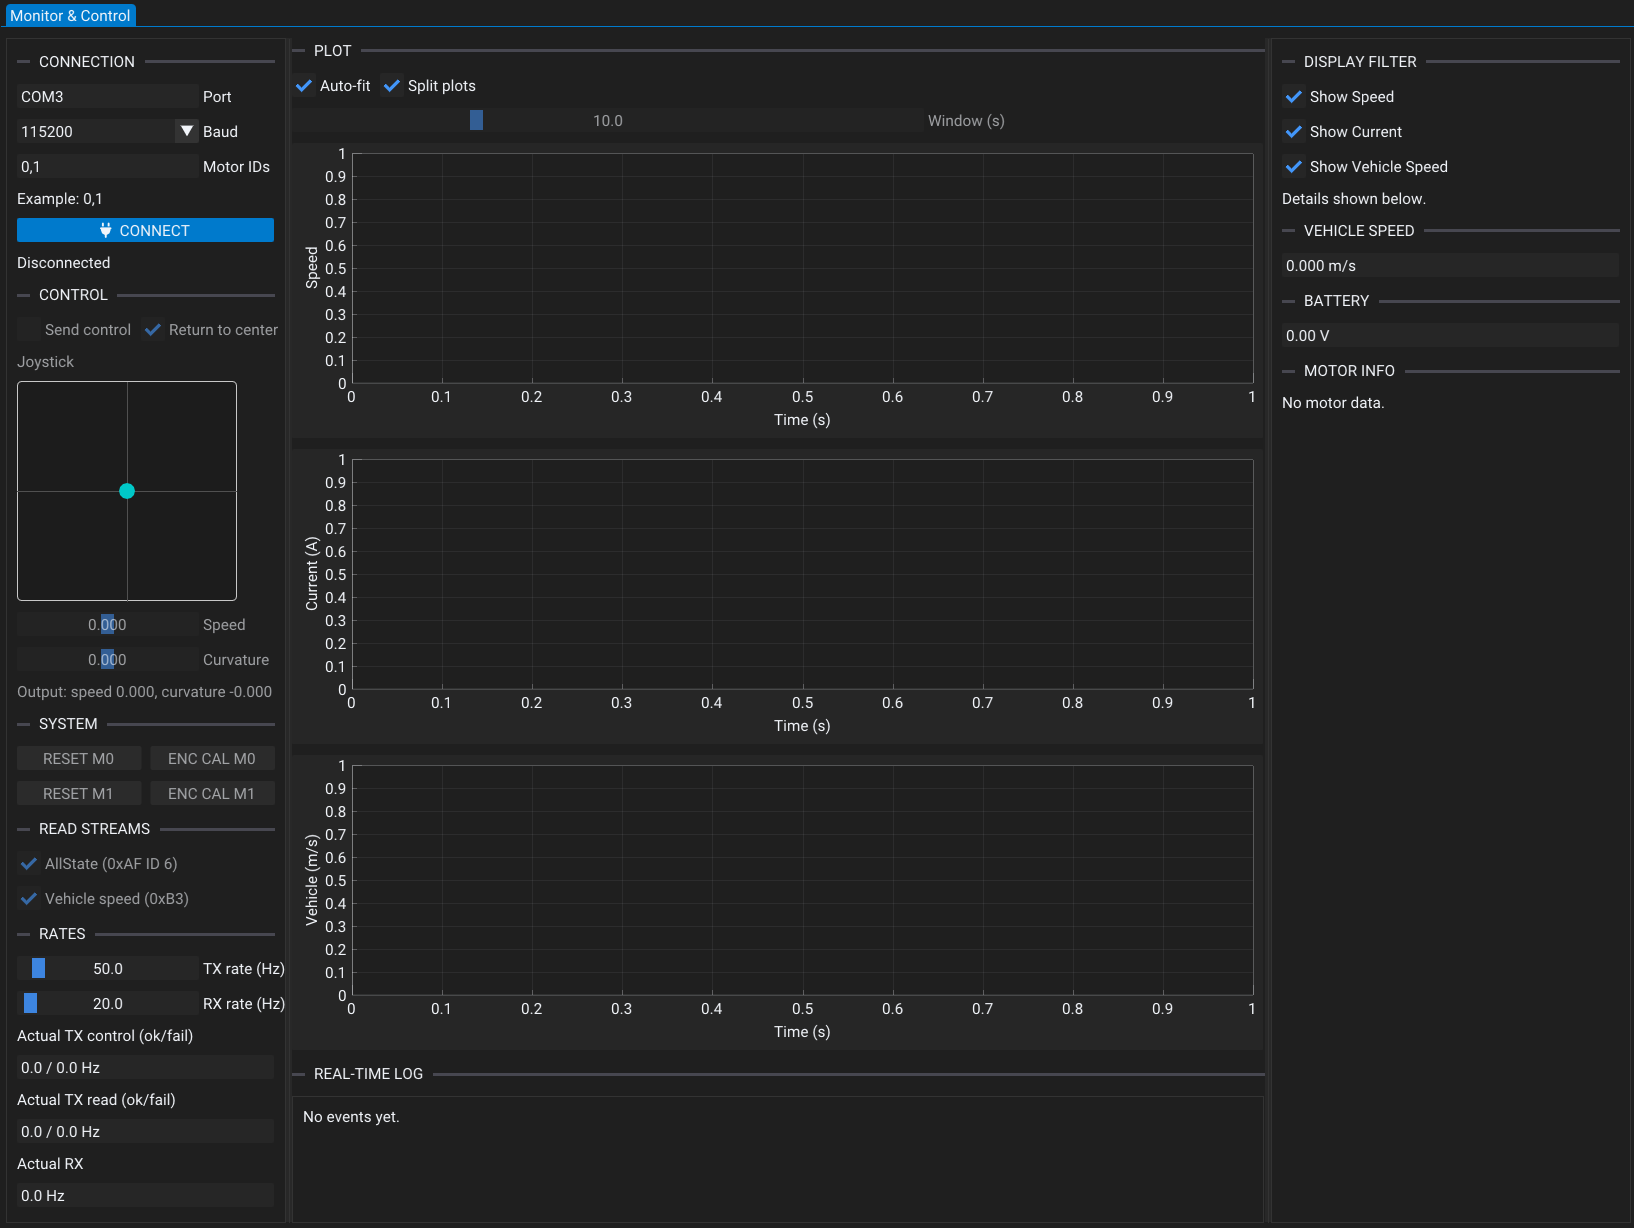Screen dimensions: 1634x1228
Task: Select the Monitor & Control tab
Action: pos(70,15)
